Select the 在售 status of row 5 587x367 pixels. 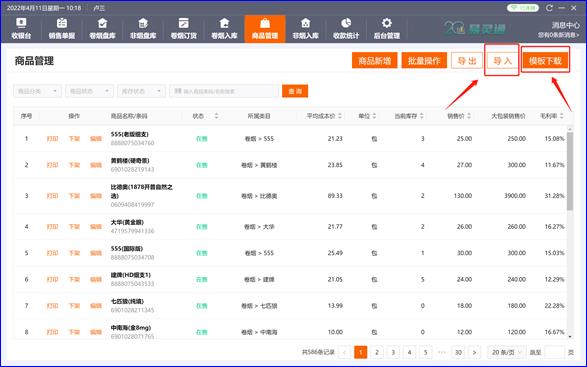201,253
